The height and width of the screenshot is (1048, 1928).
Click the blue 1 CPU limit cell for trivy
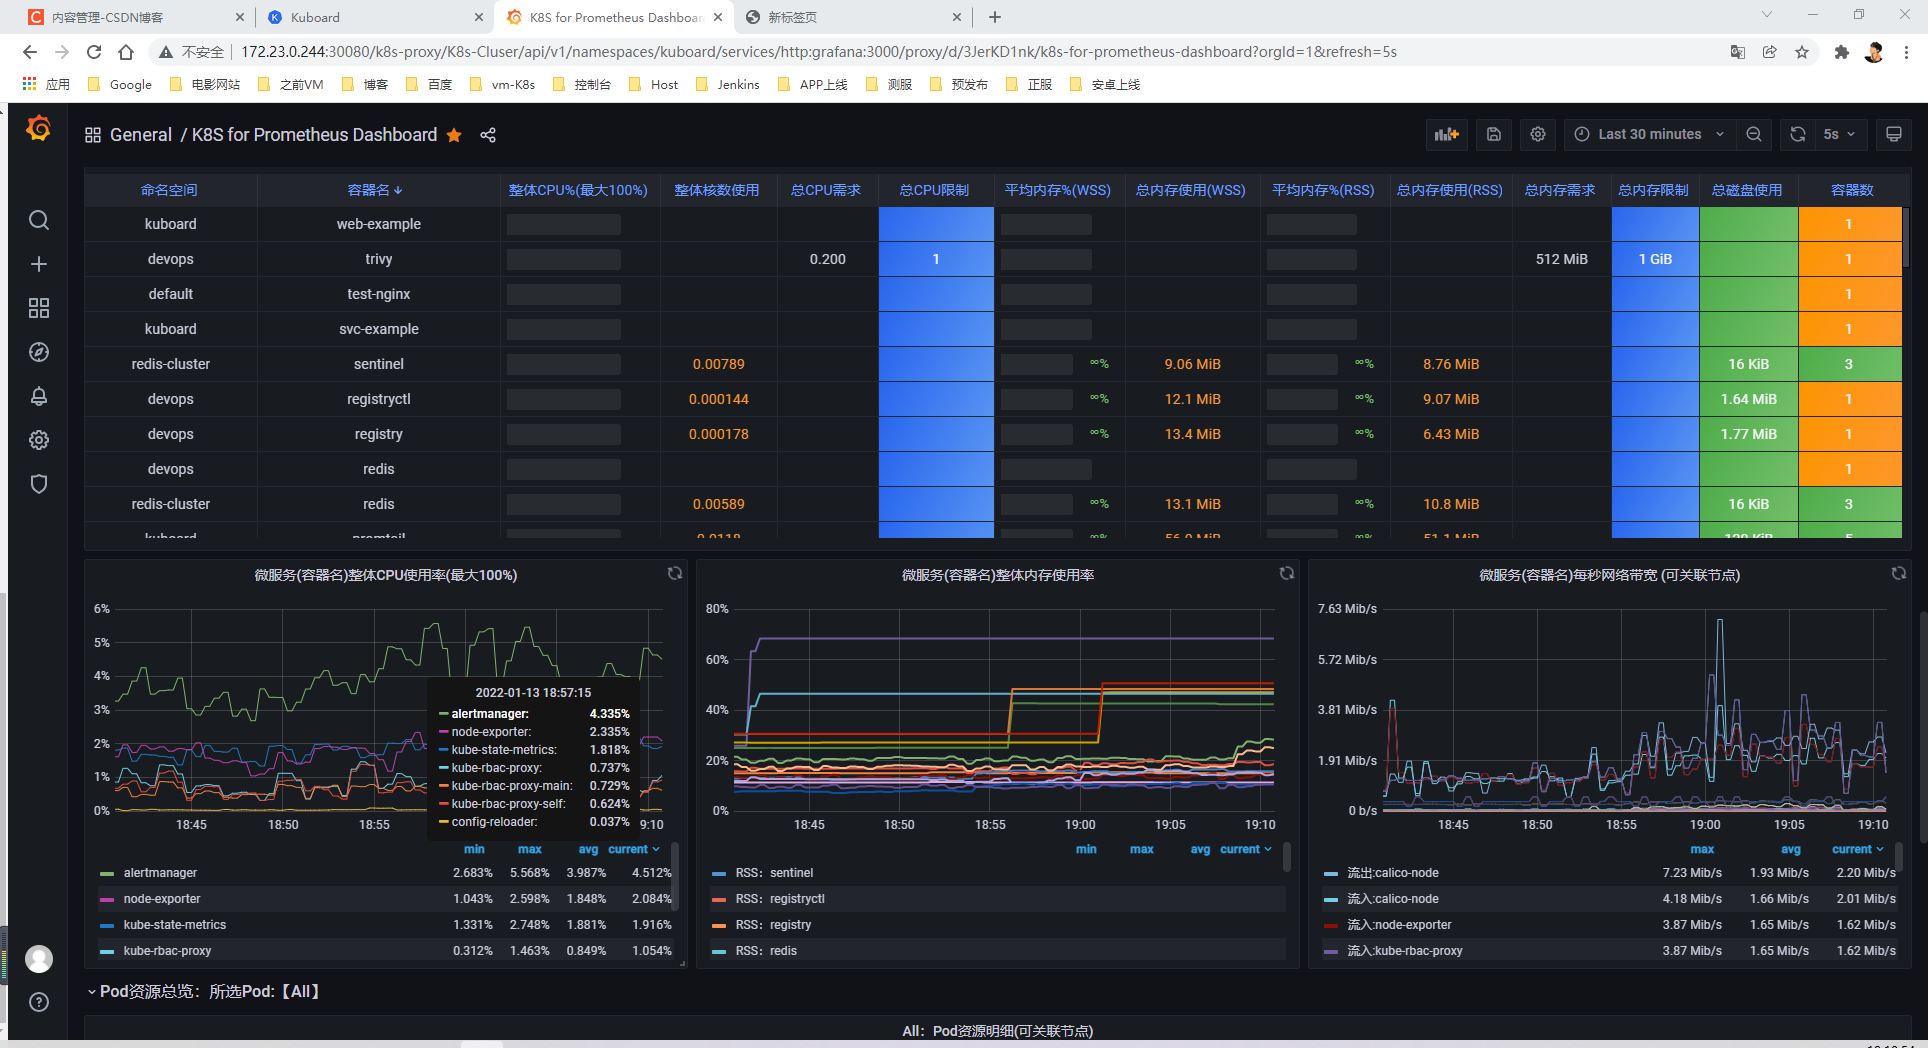point(936,259)
